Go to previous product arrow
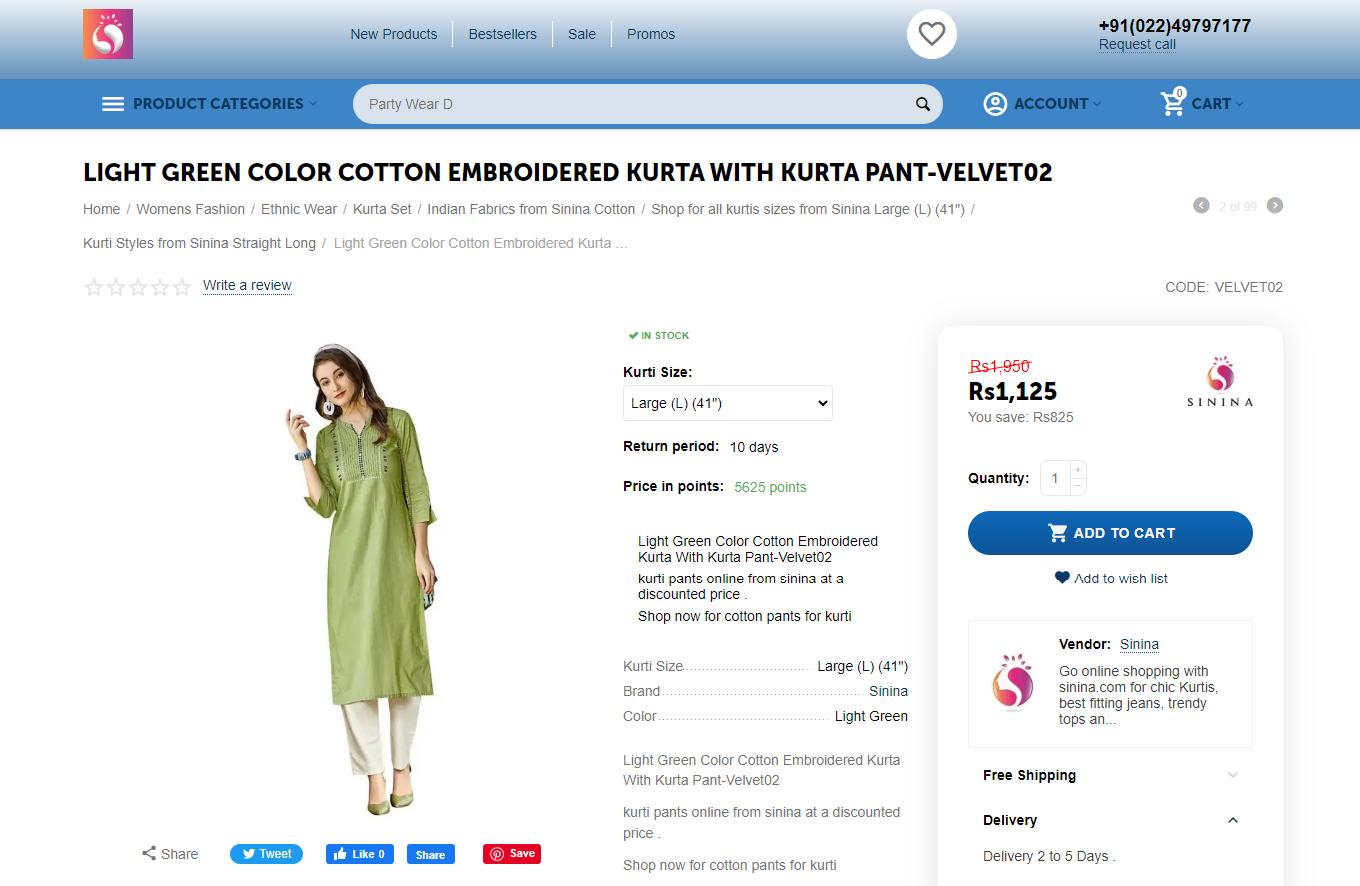The height and width of the screenshot is (886, 1360). 1201,206
